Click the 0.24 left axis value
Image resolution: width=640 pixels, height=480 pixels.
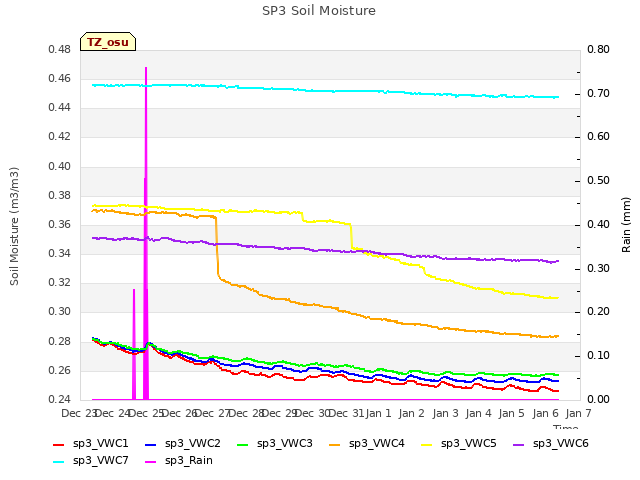click(x=60, y=399)
